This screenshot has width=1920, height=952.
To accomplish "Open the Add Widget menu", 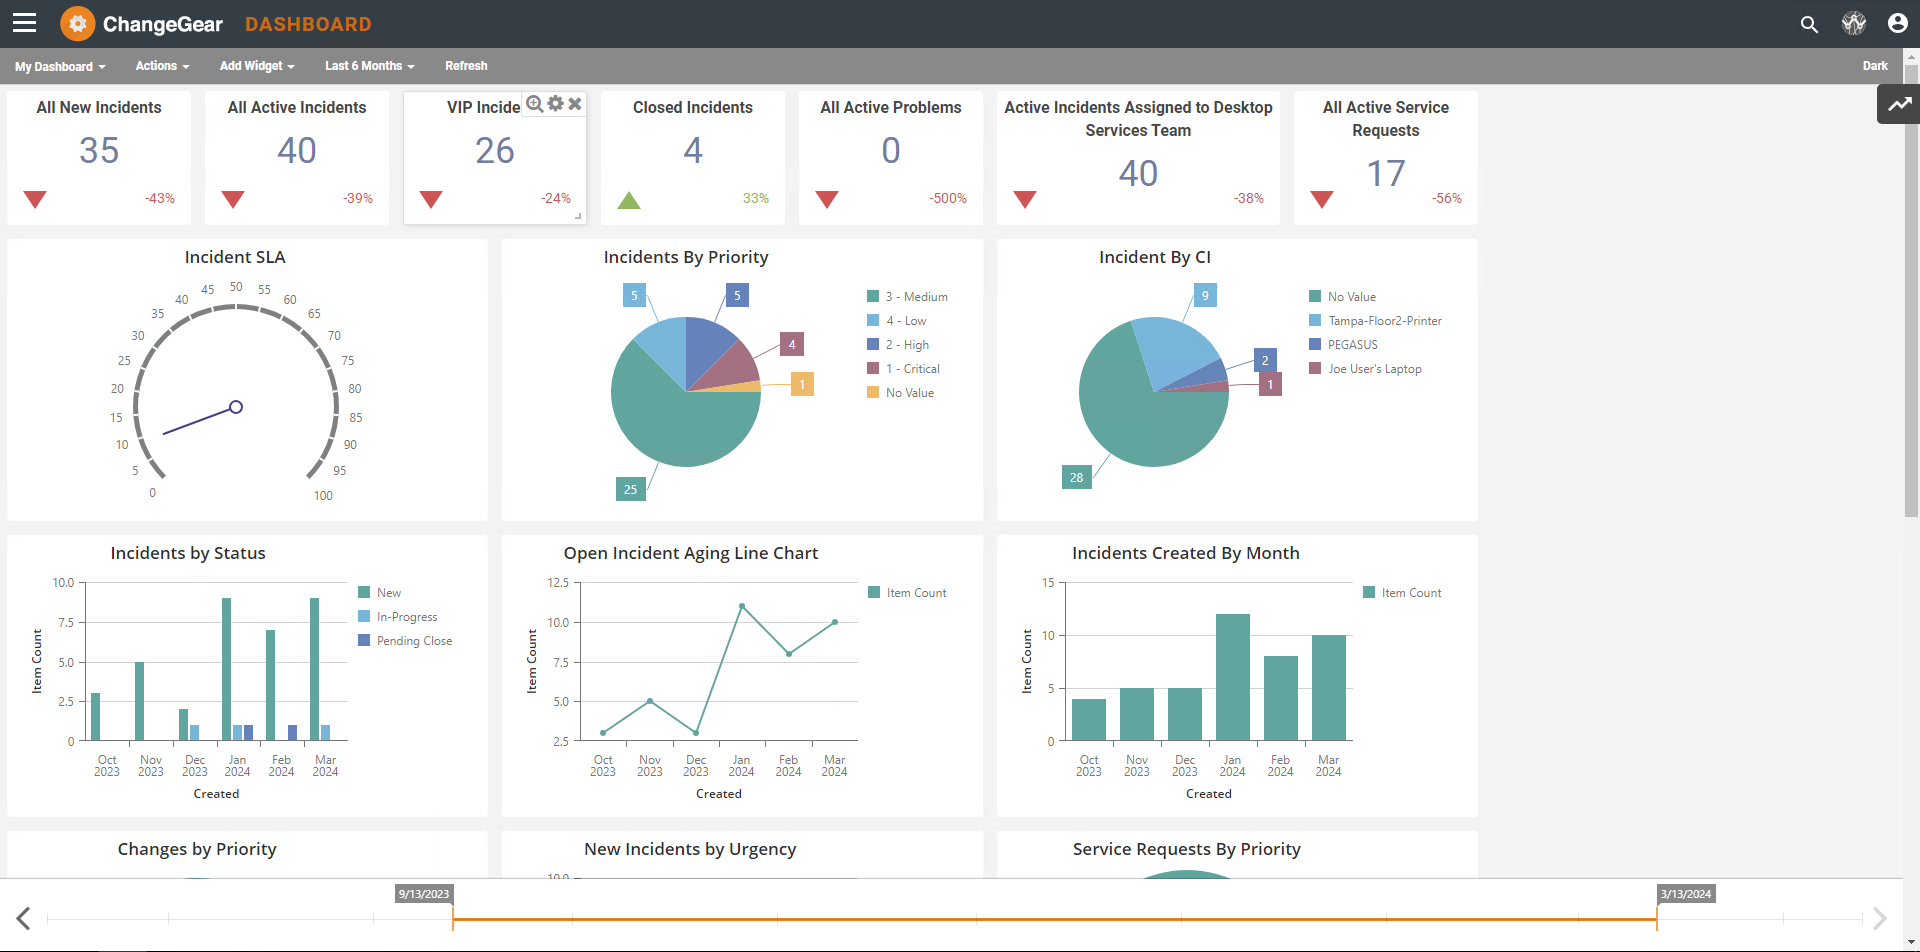I will (x=257, y=66).
